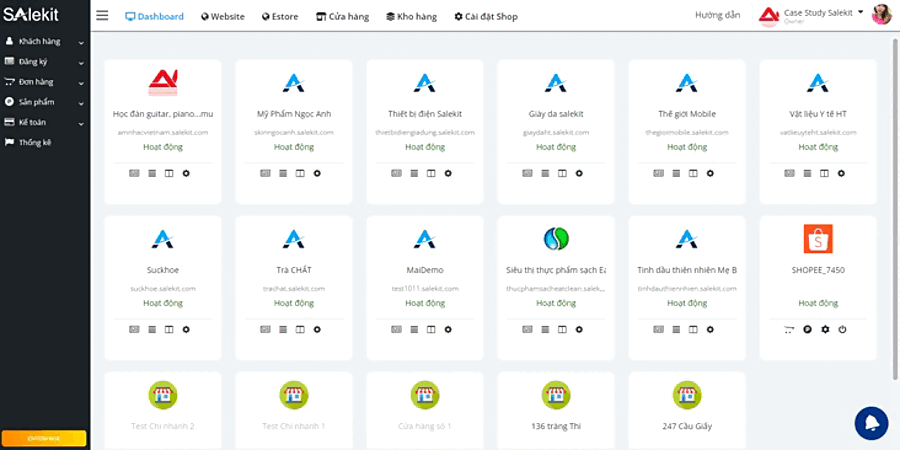The height and width of the screenshot is (450, 900).
Task: Click the 247 Cầu Giấy store name
Action: click(686, 426)
